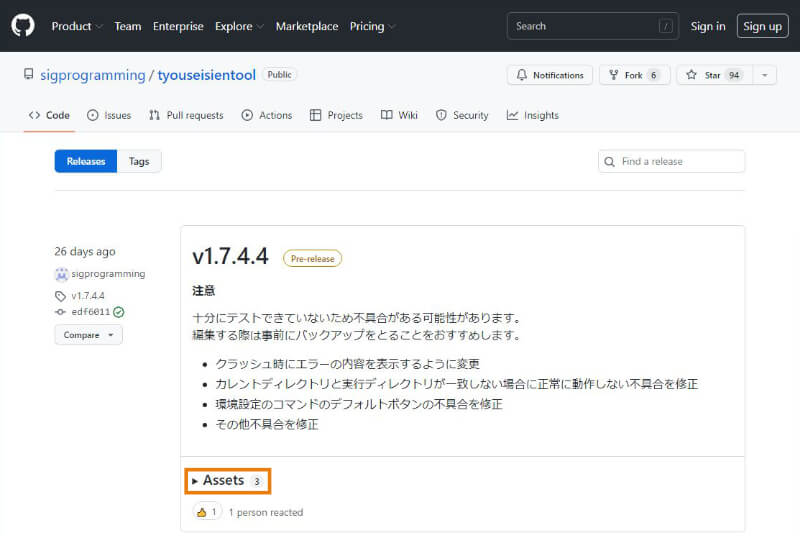This screenshot has width=800, height=536.
Task: Click the Notifications bell button
Action: (549, 75)
